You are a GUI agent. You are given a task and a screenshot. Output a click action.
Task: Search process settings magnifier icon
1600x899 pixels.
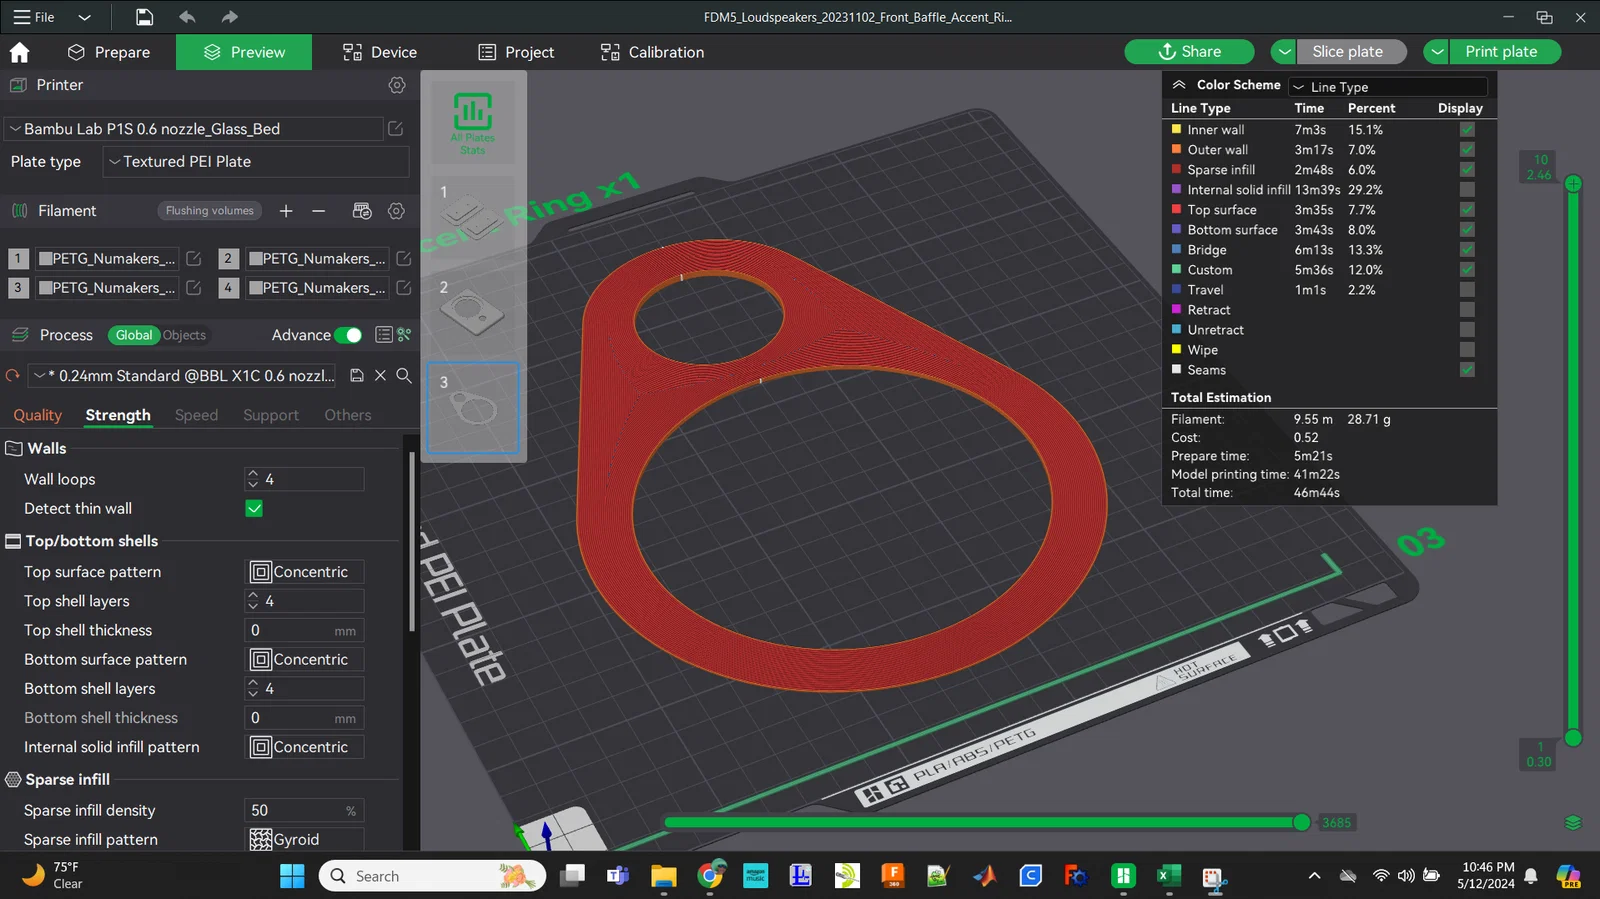(x=404, y=376)
